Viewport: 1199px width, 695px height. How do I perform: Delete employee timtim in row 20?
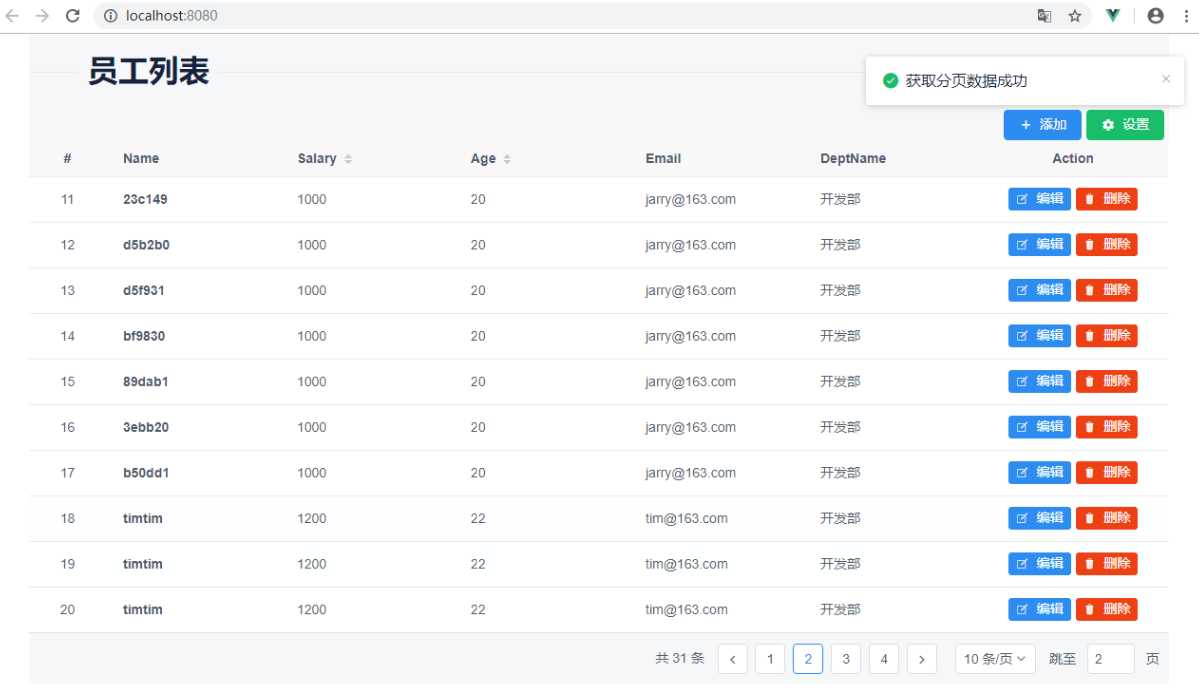1106,609
